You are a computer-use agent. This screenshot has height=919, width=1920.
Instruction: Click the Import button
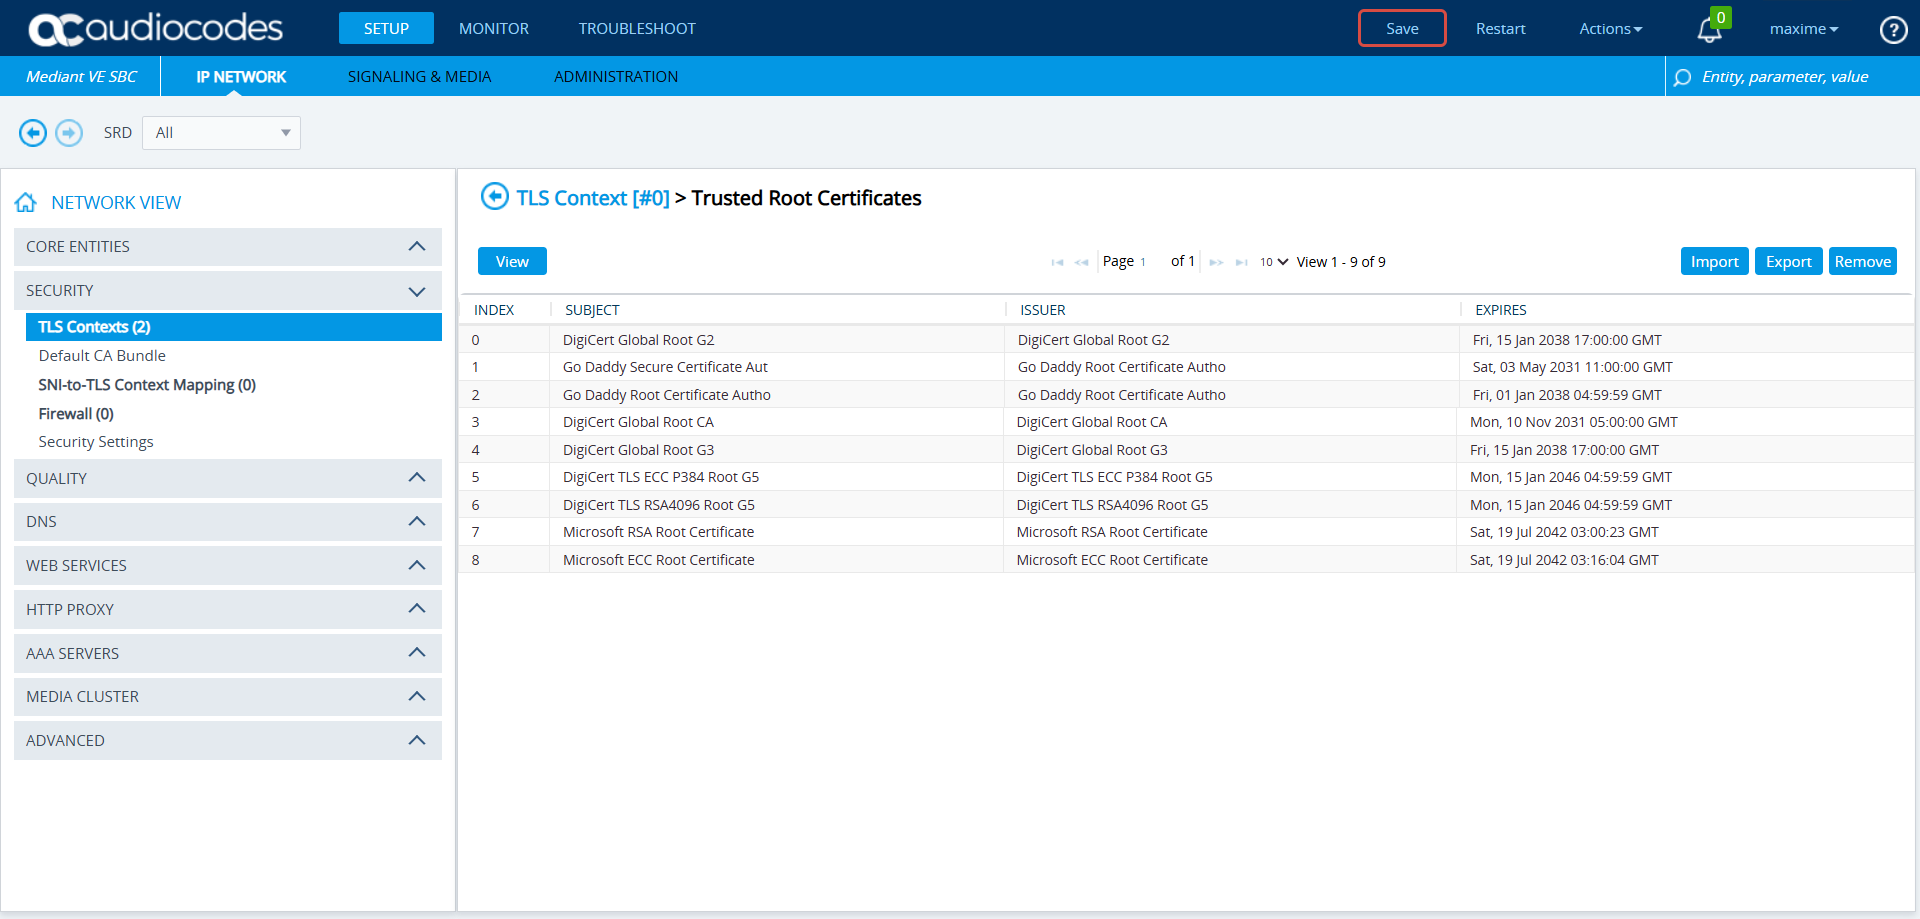point(1714,262)
